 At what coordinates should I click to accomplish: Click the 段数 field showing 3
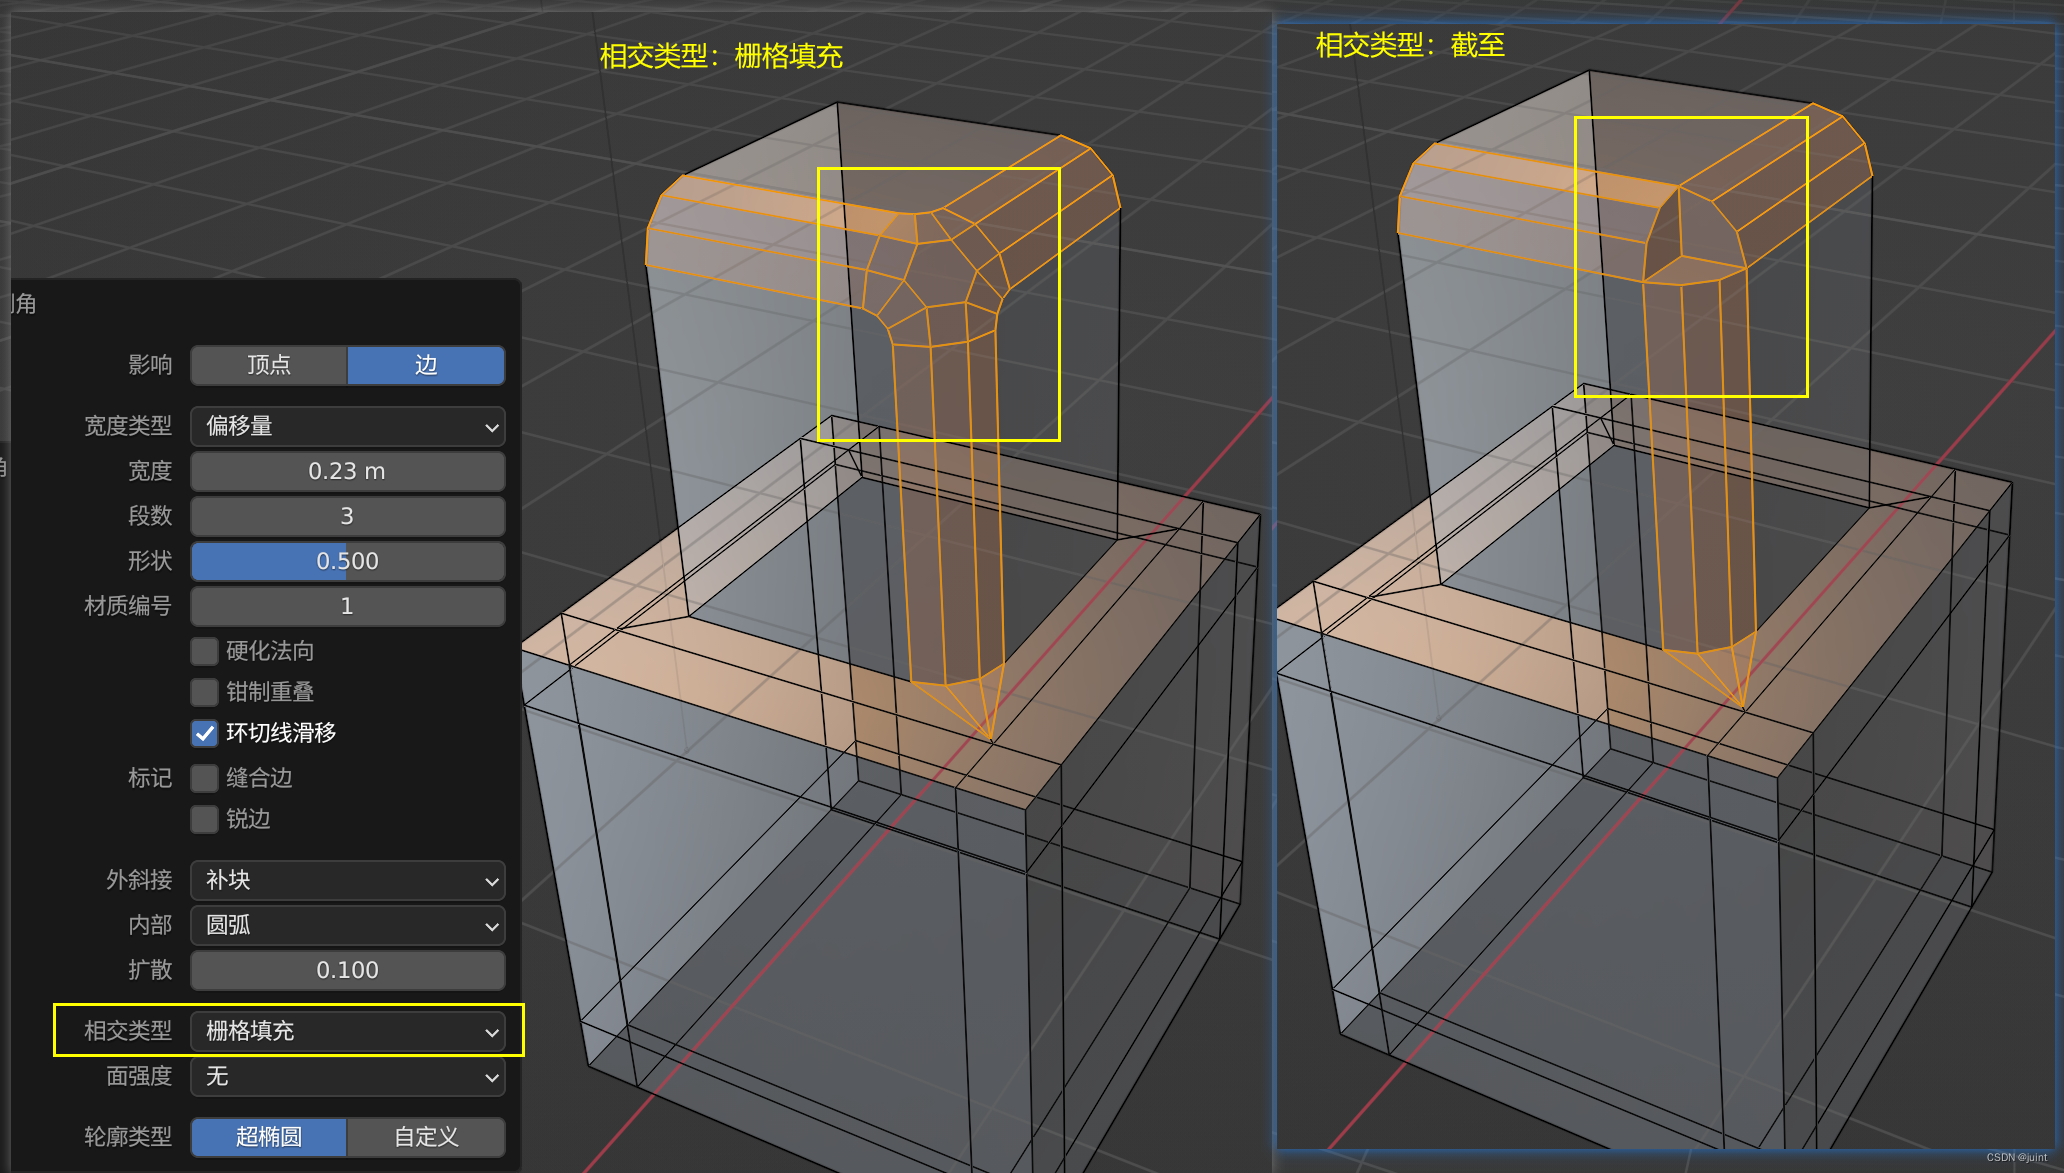click(x=347, y=516)
